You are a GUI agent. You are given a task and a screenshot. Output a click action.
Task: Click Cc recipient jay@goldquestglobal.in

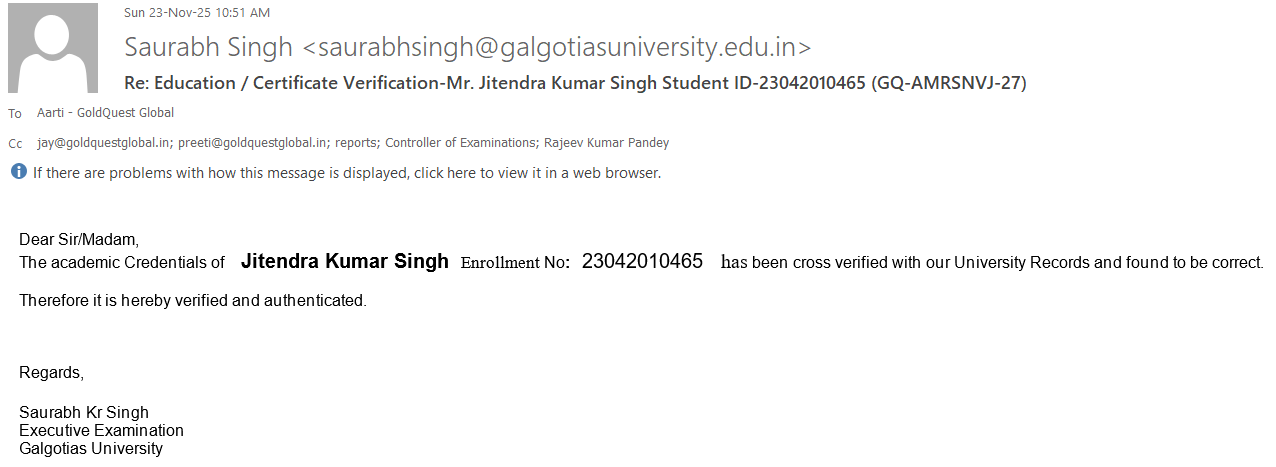[x=104, y=143]
